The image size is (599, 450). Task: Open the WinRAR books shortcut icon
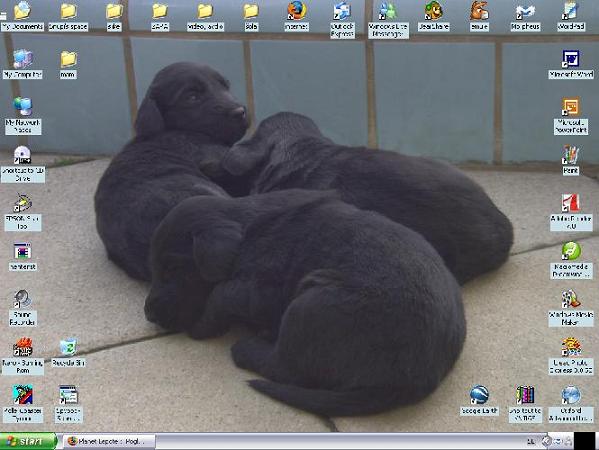(x=525, y=404)
